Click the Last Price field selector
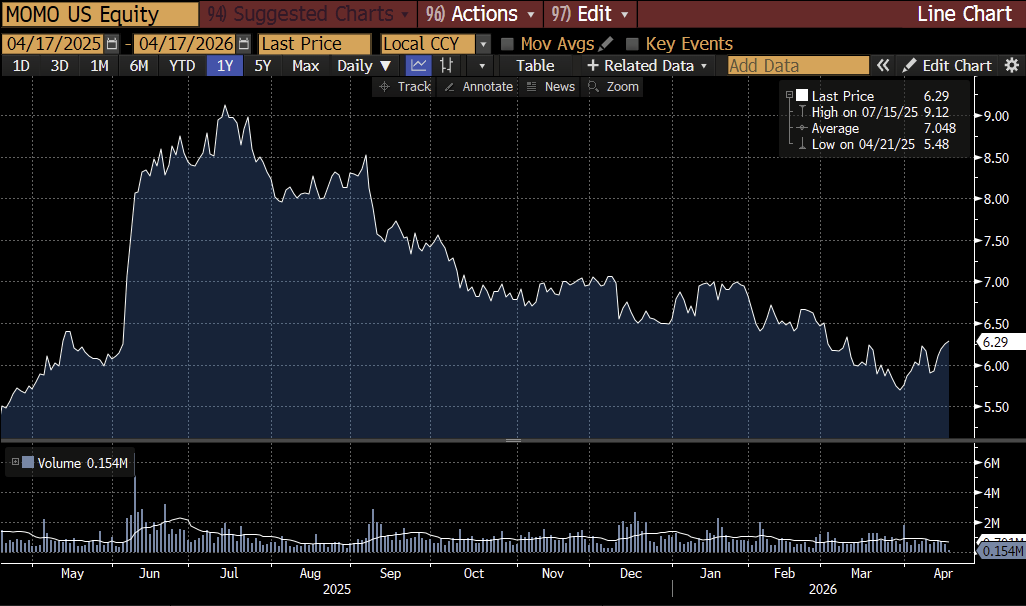This screenshot has width=1026, height=606. tap(315, 44)
